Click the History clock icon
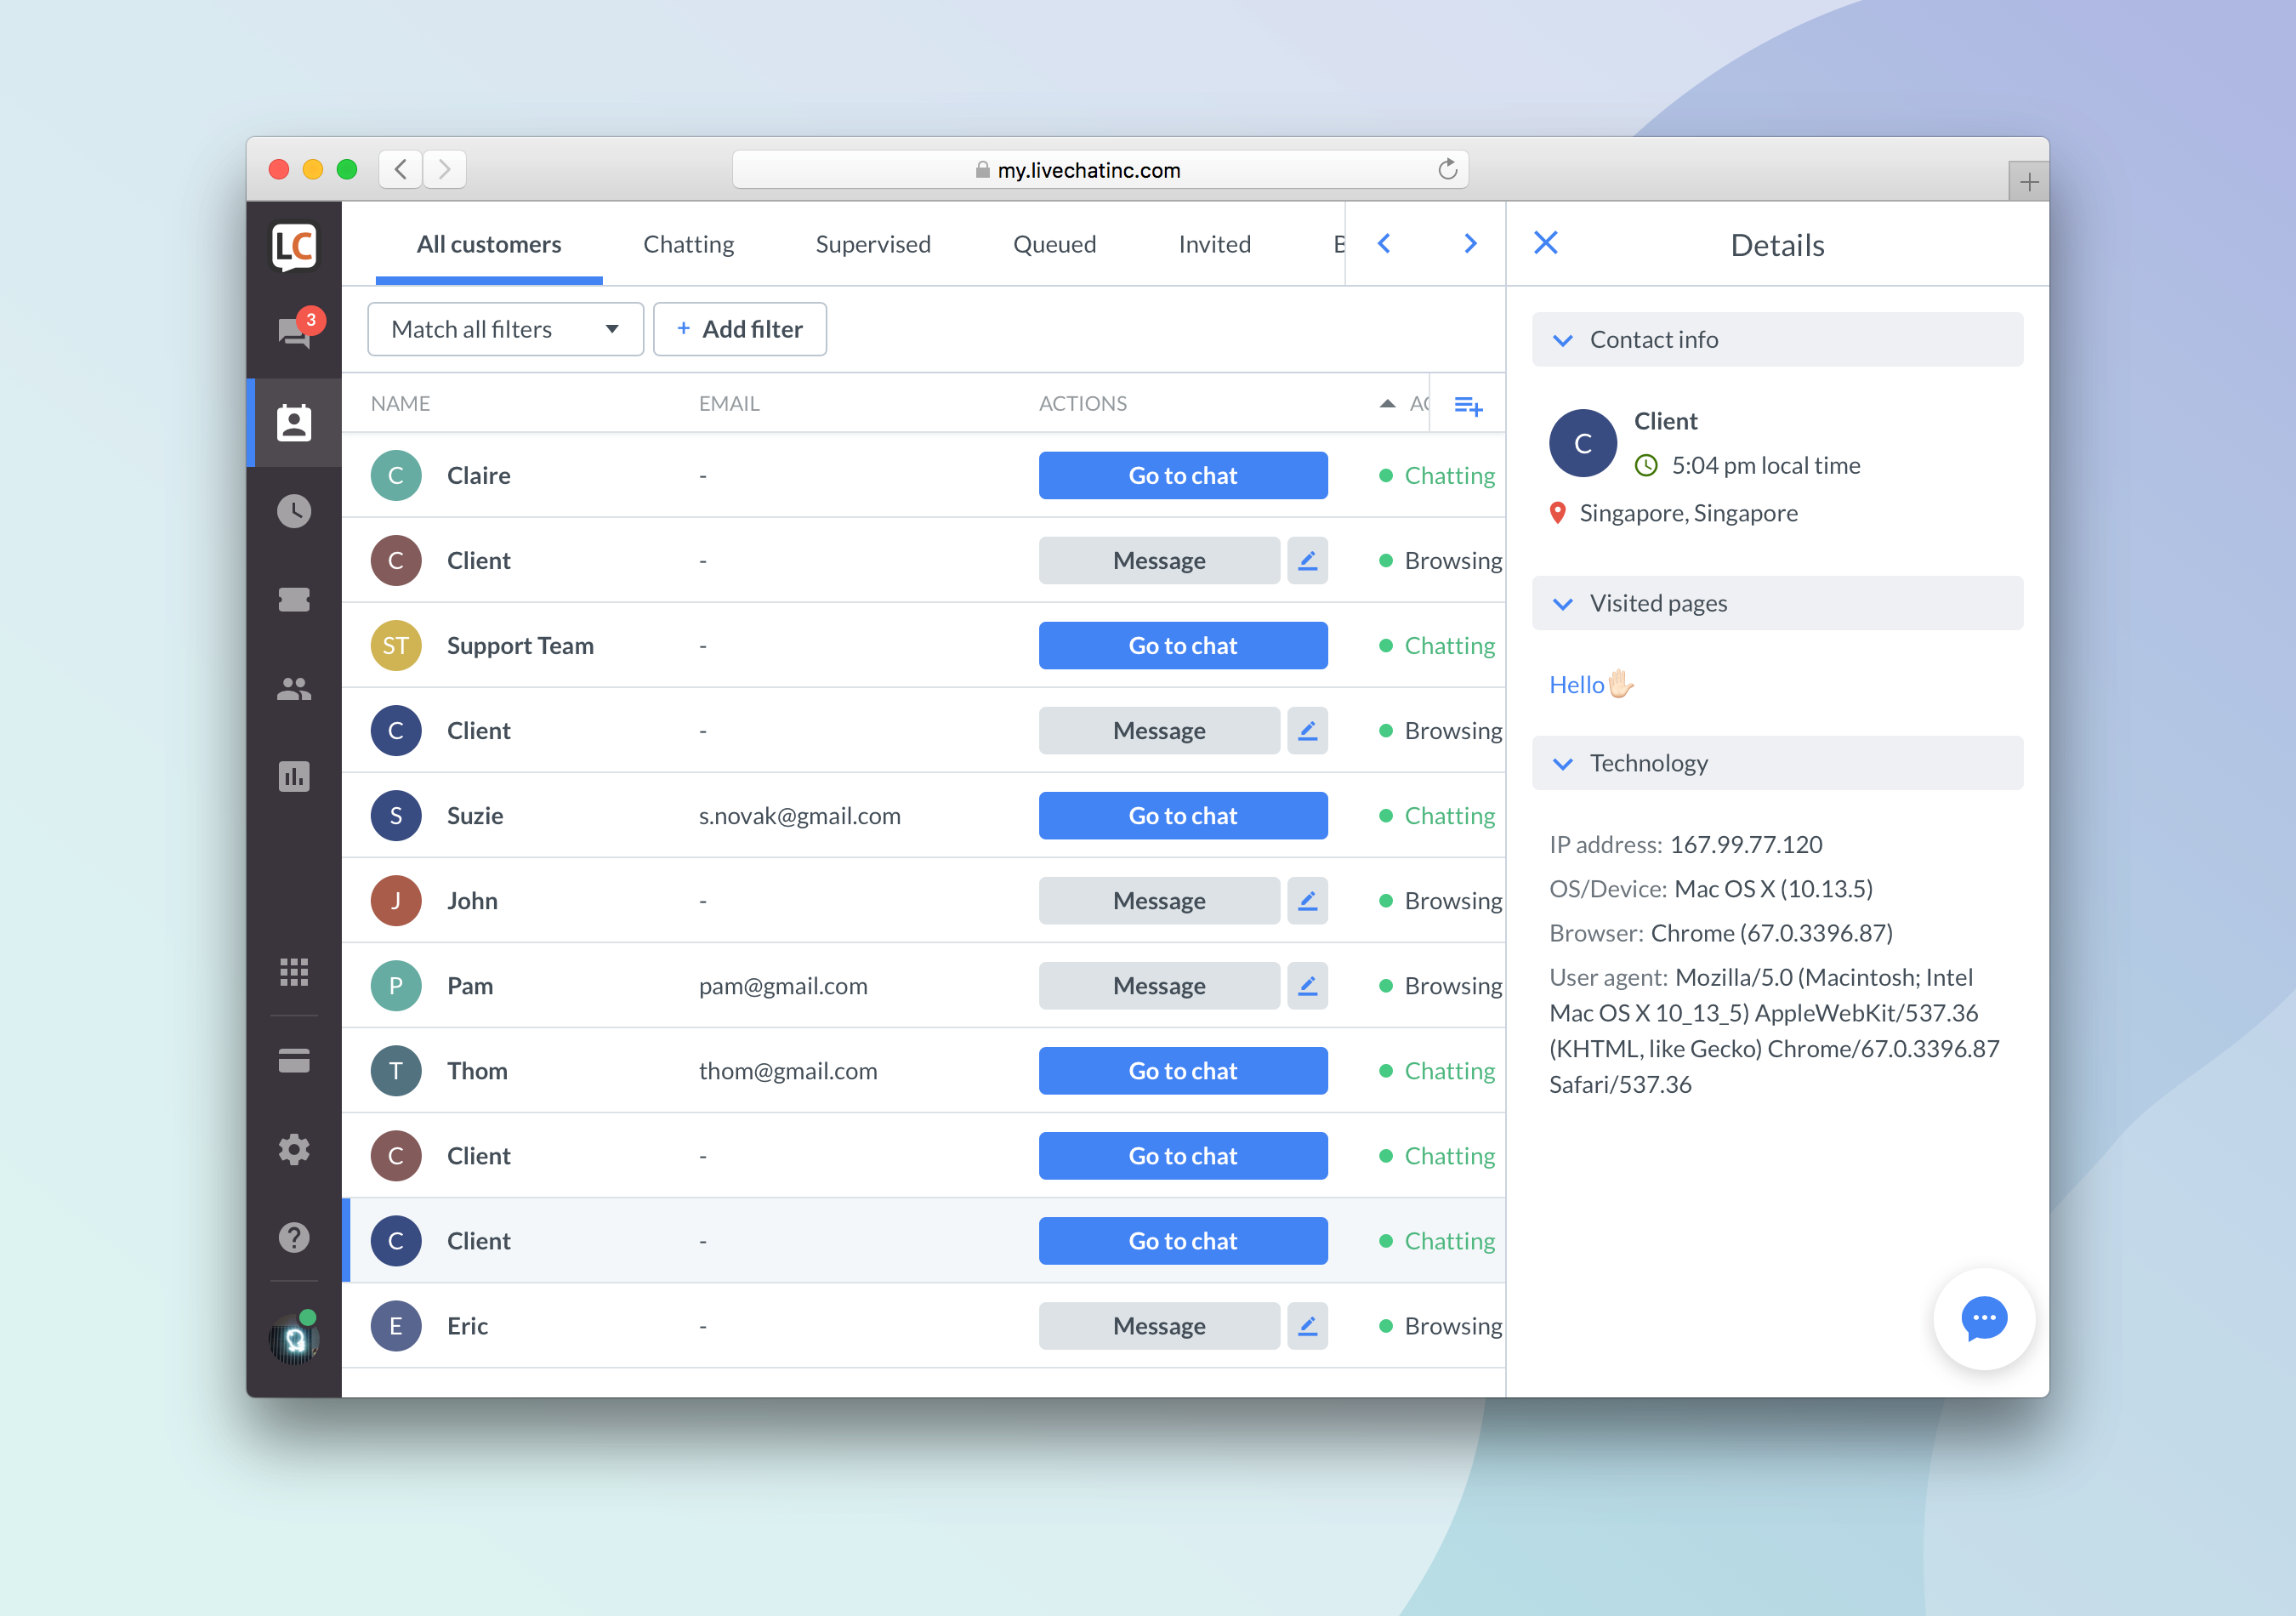The height and width of the screenshot is (1616, 2296). (292, 512)
